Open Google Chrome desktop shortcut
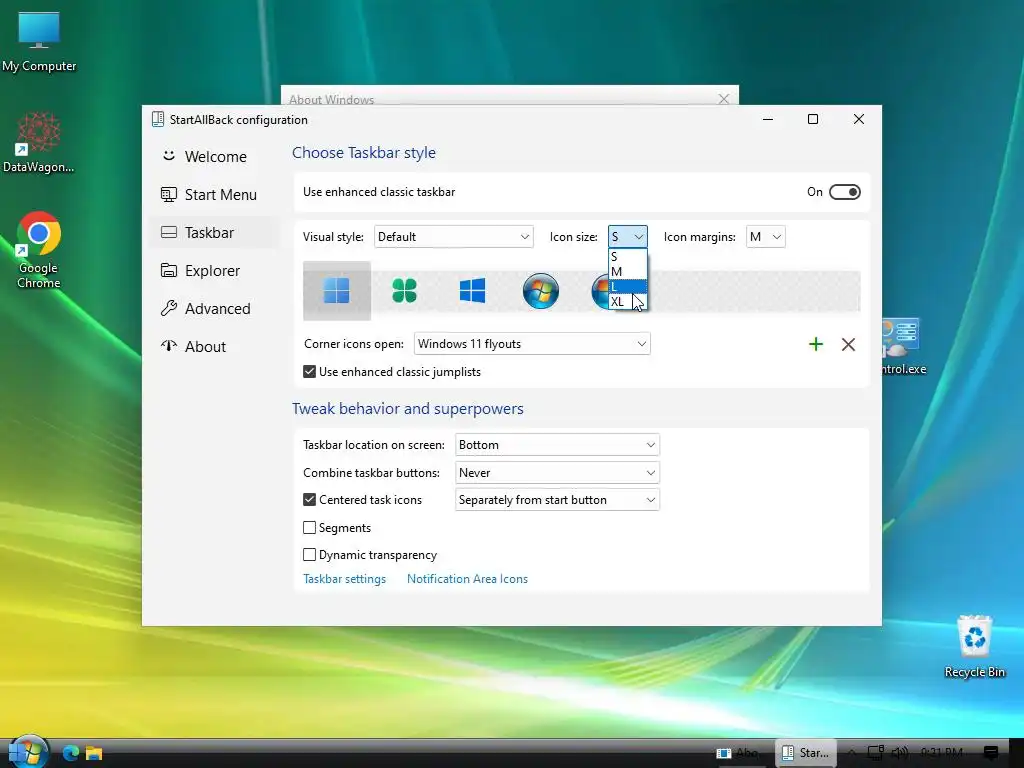Image resolution: width=1024 pixels, height=768 pixels. click(x=39, y=249)
